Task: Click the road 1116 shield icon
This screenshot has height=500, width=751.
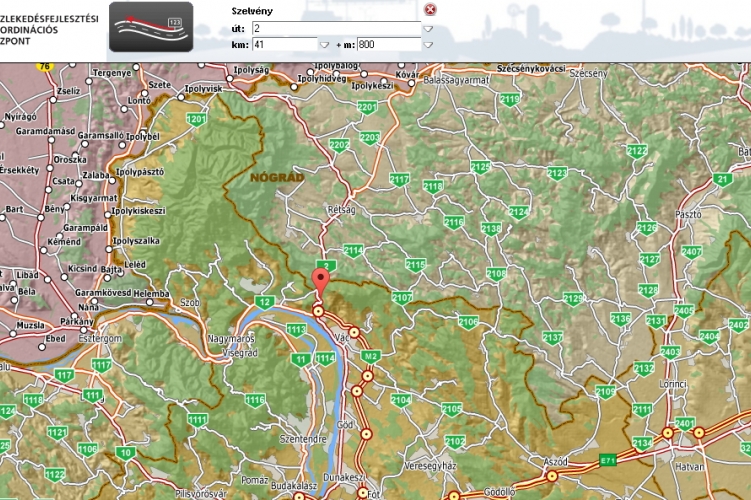Action: [255, 400]
